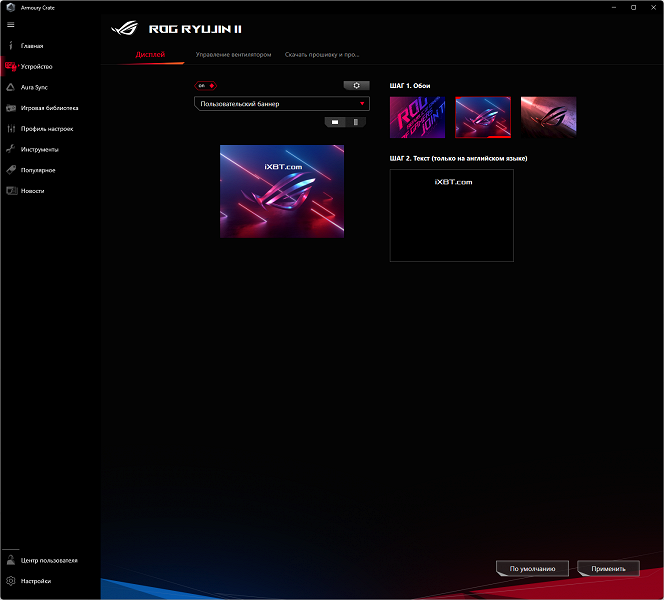
Task: Choose the red-grey ROG logo wallpaper thumbnail
Action: (548, 117)
